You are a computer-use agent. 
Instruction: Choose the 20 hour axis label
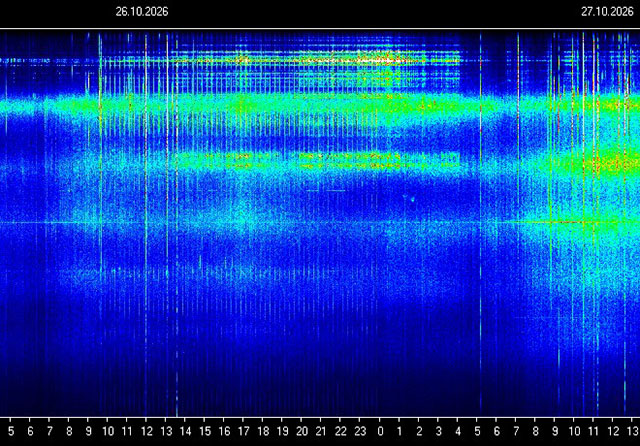click(302, 431)
